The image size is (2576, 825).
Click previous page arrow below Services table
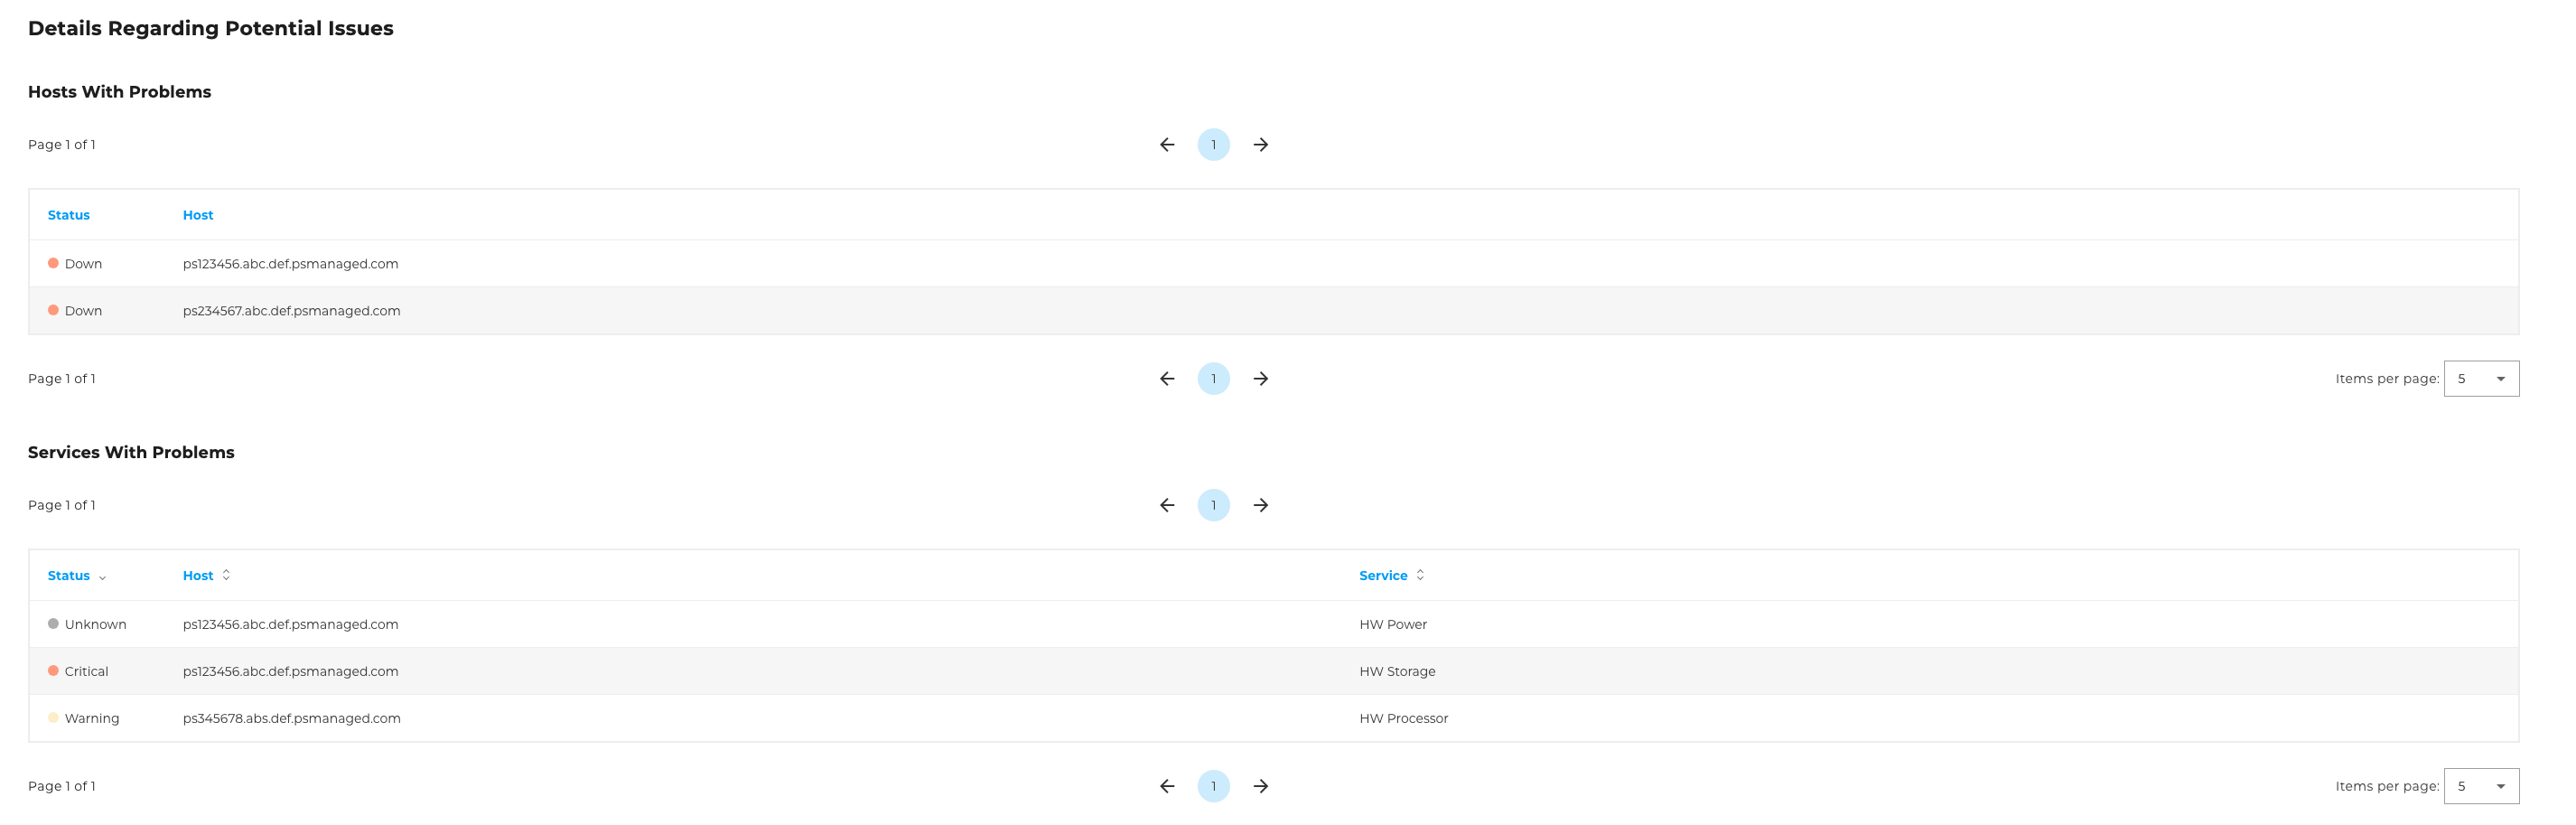[1166, 786]
